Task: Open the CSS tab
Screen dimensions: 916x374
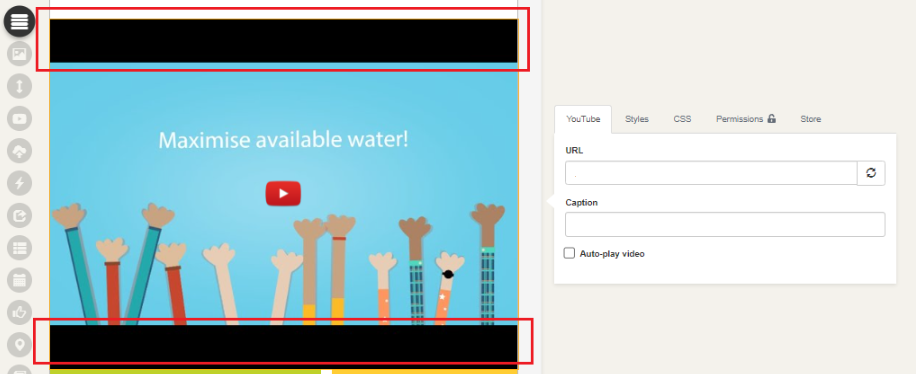Action: click(682, 119)
